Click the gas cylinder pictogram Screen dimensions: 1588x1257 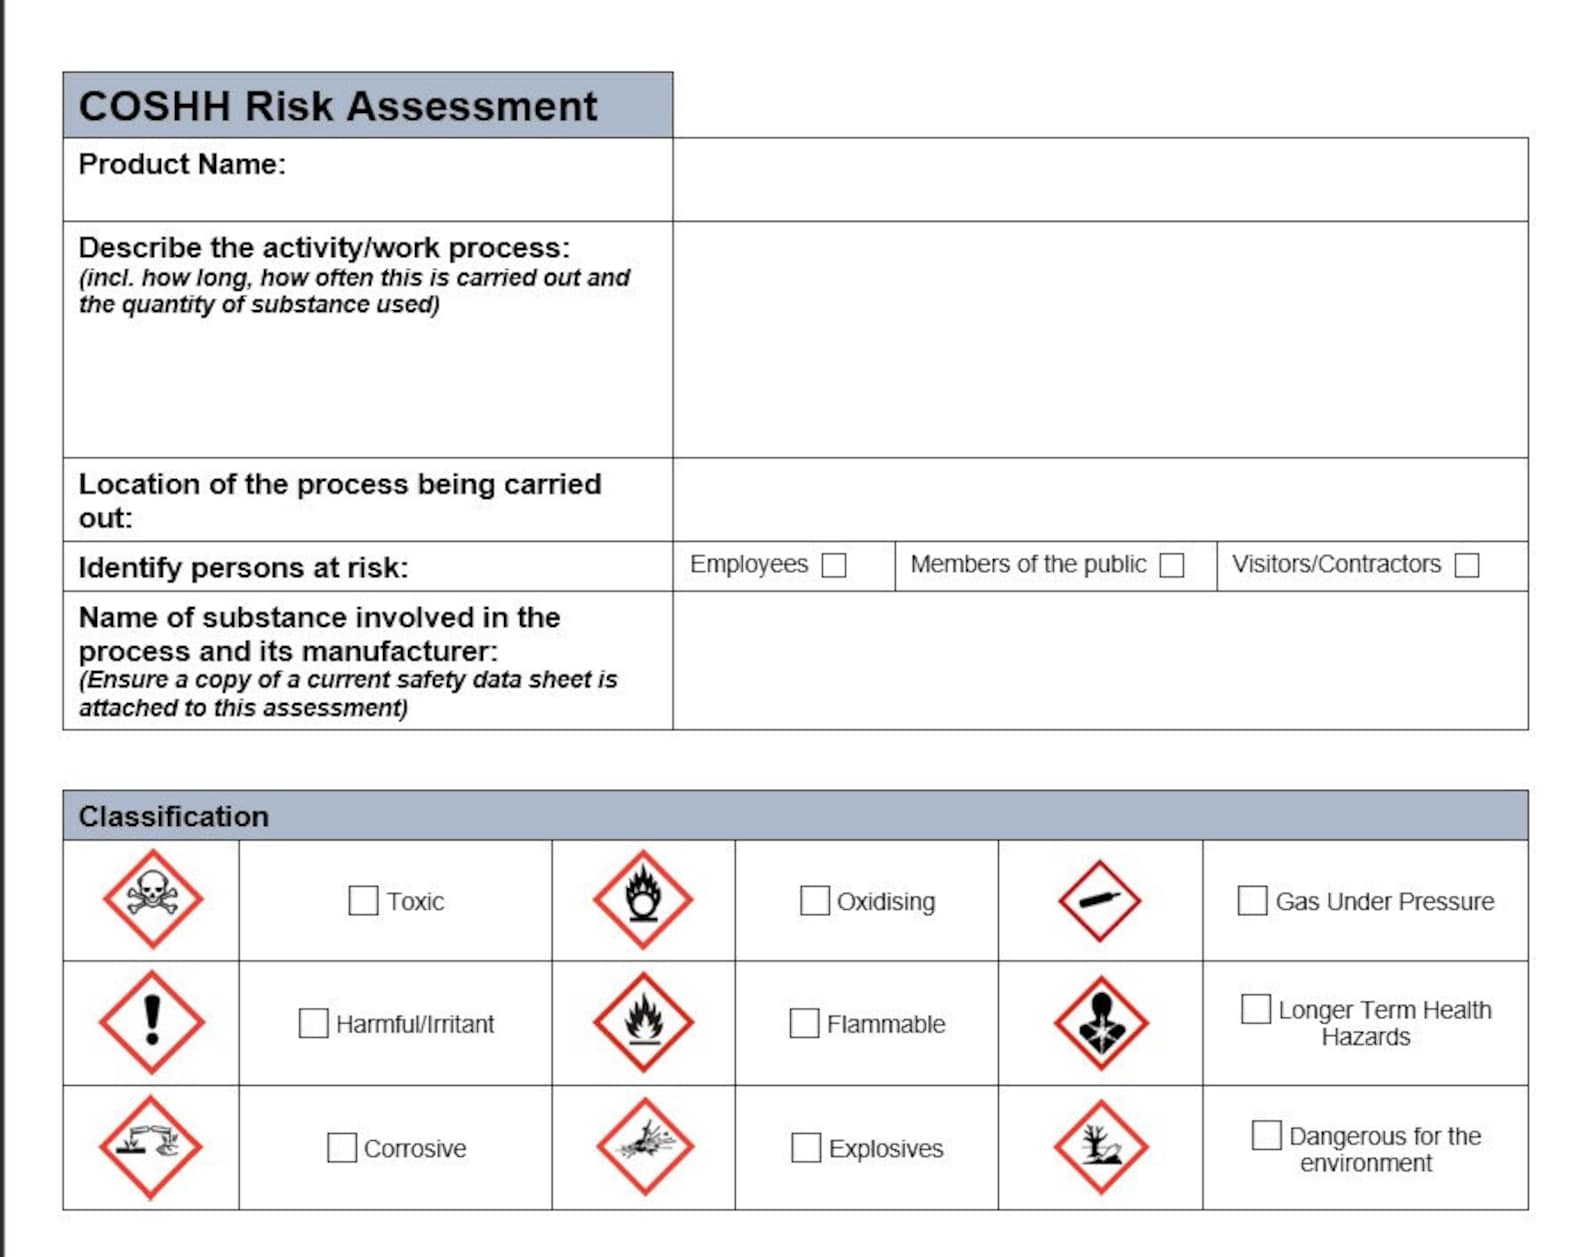(x=1100, y=900)
